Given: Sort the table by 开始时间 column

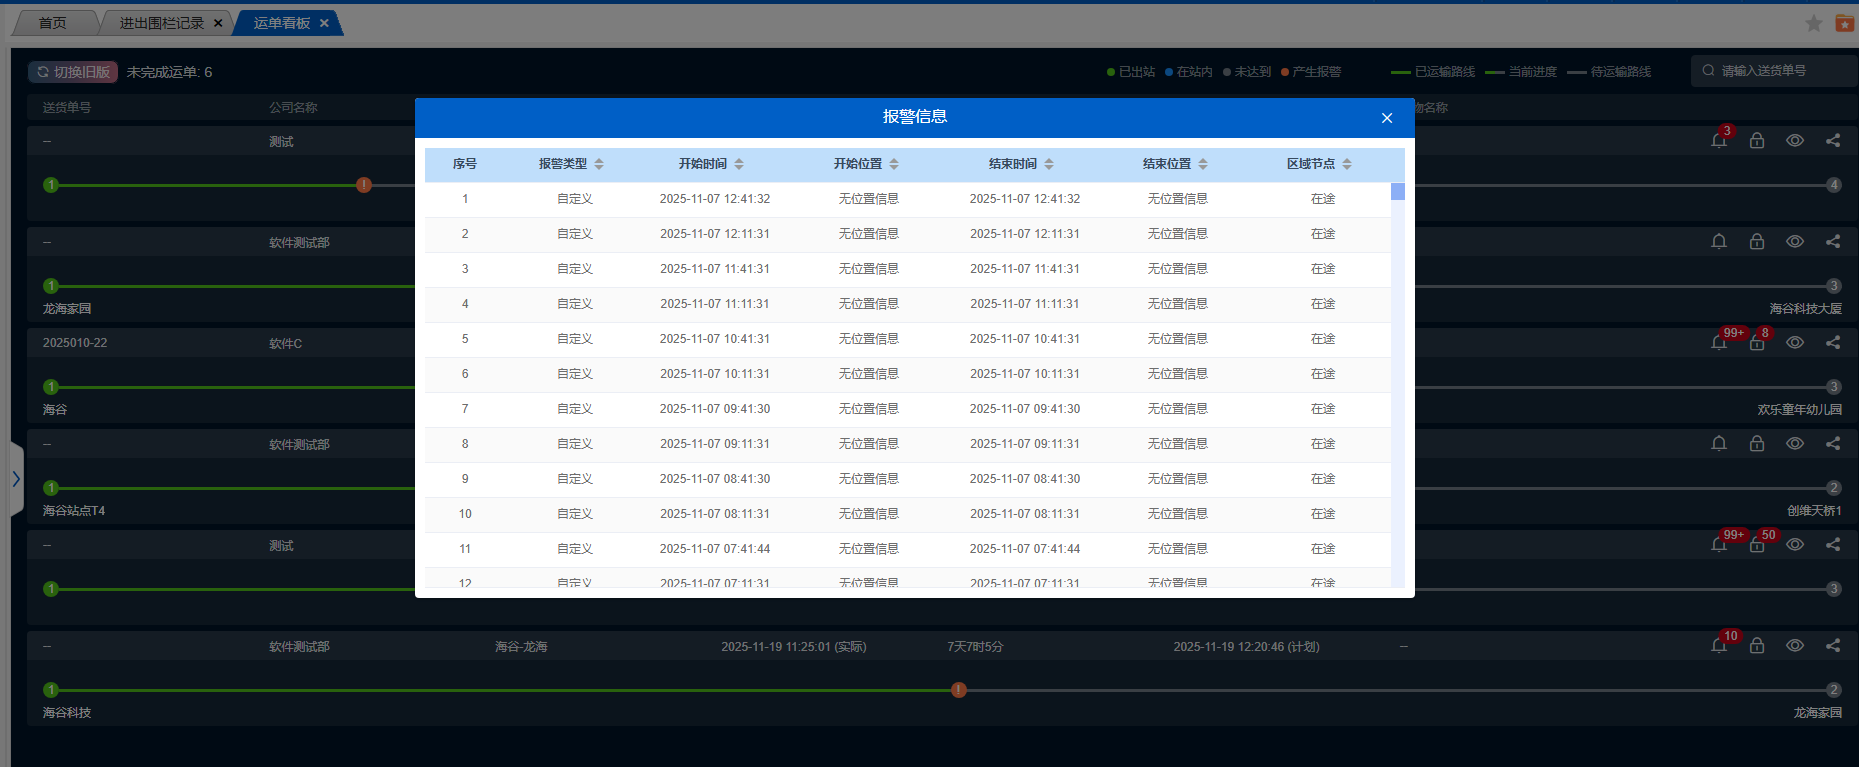Looking at the screenshot, I should pos(739,164).
